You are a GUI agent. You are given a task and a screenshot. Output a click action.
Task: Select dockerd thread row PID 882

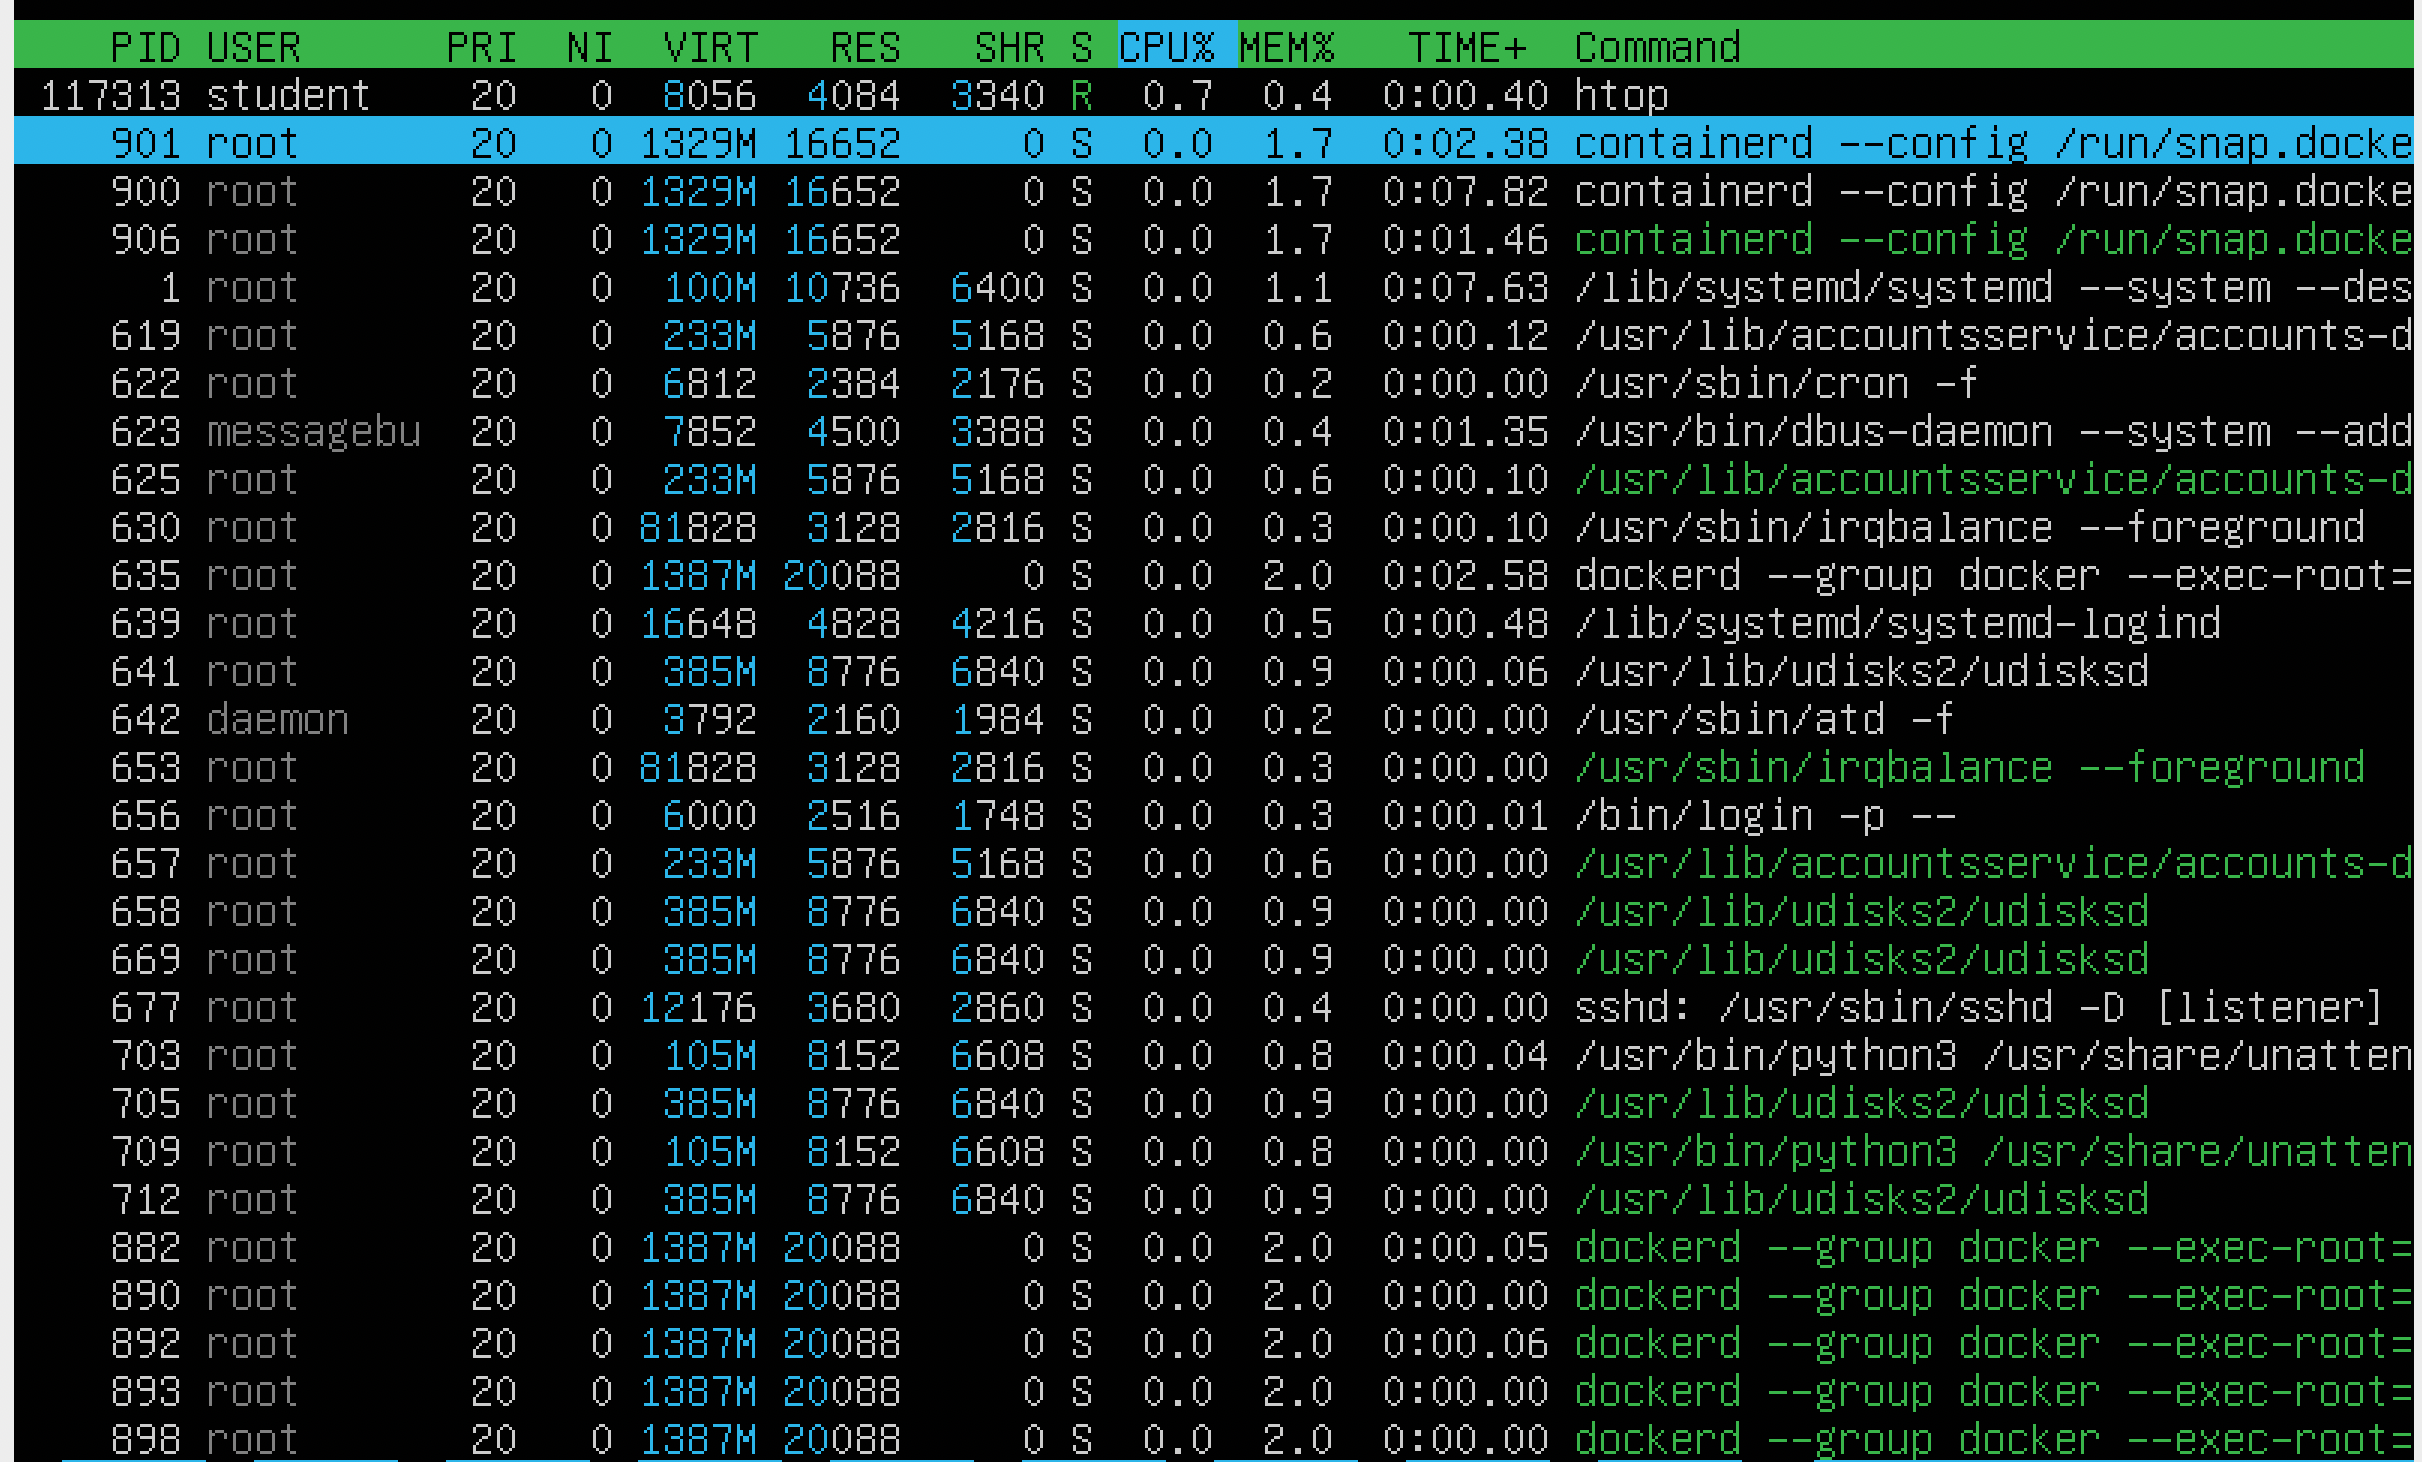pyautogui.click(x=1214, y=1247)
